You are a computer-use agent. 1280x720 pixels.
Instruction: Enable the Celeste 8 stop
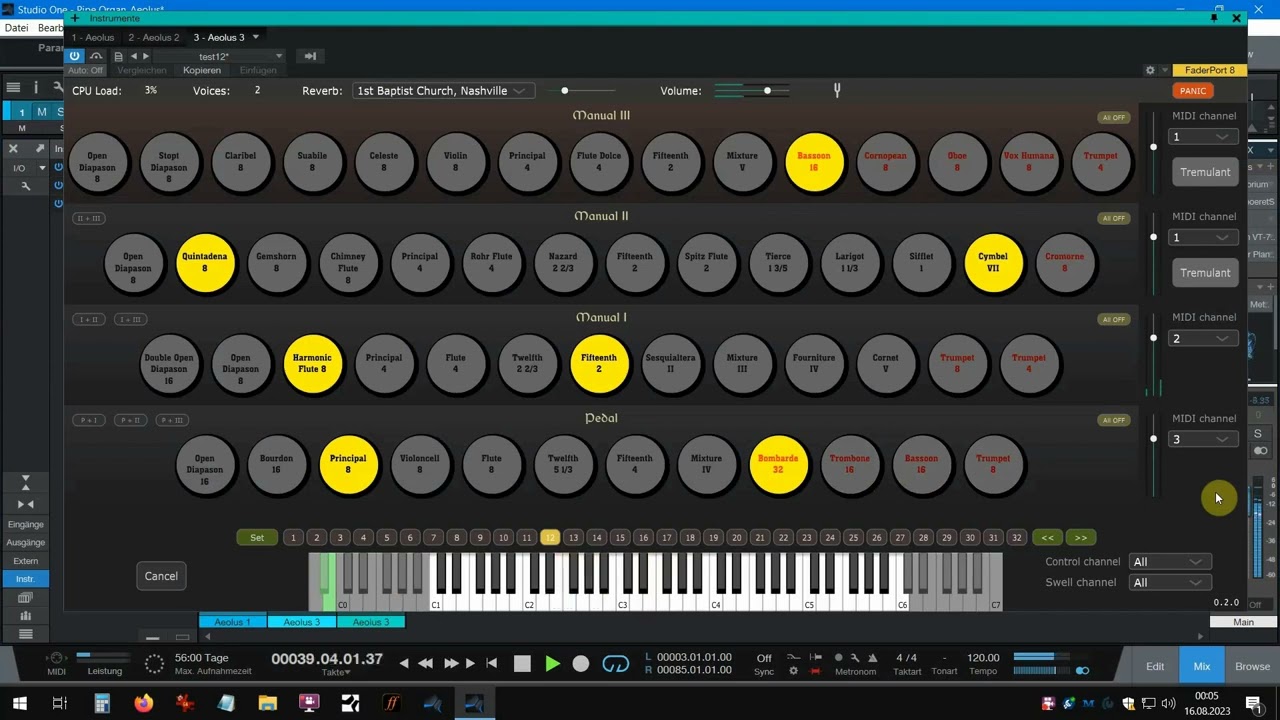coord(384,162)
